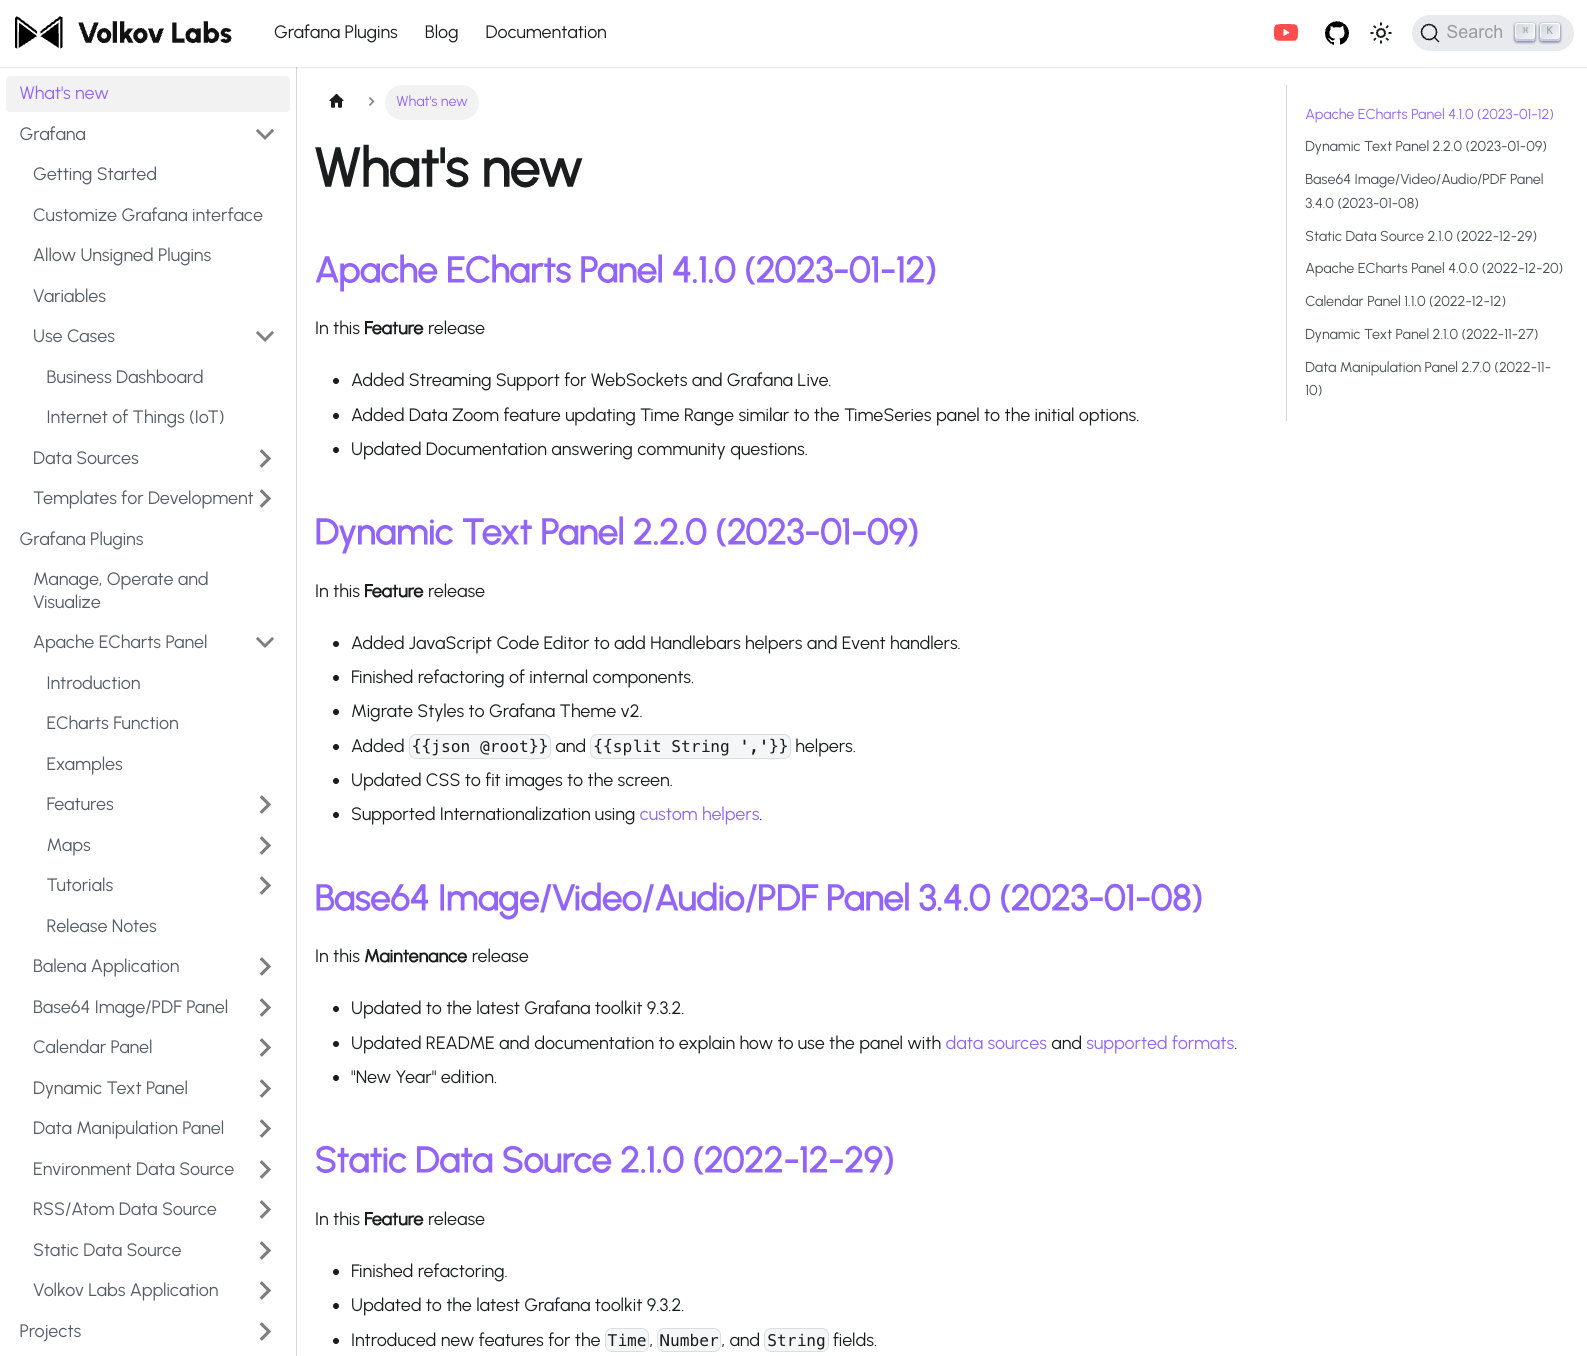Expand the Data Sources sidebar chevron
This screenshot has height=1356, width=1587.
[265, 458]
